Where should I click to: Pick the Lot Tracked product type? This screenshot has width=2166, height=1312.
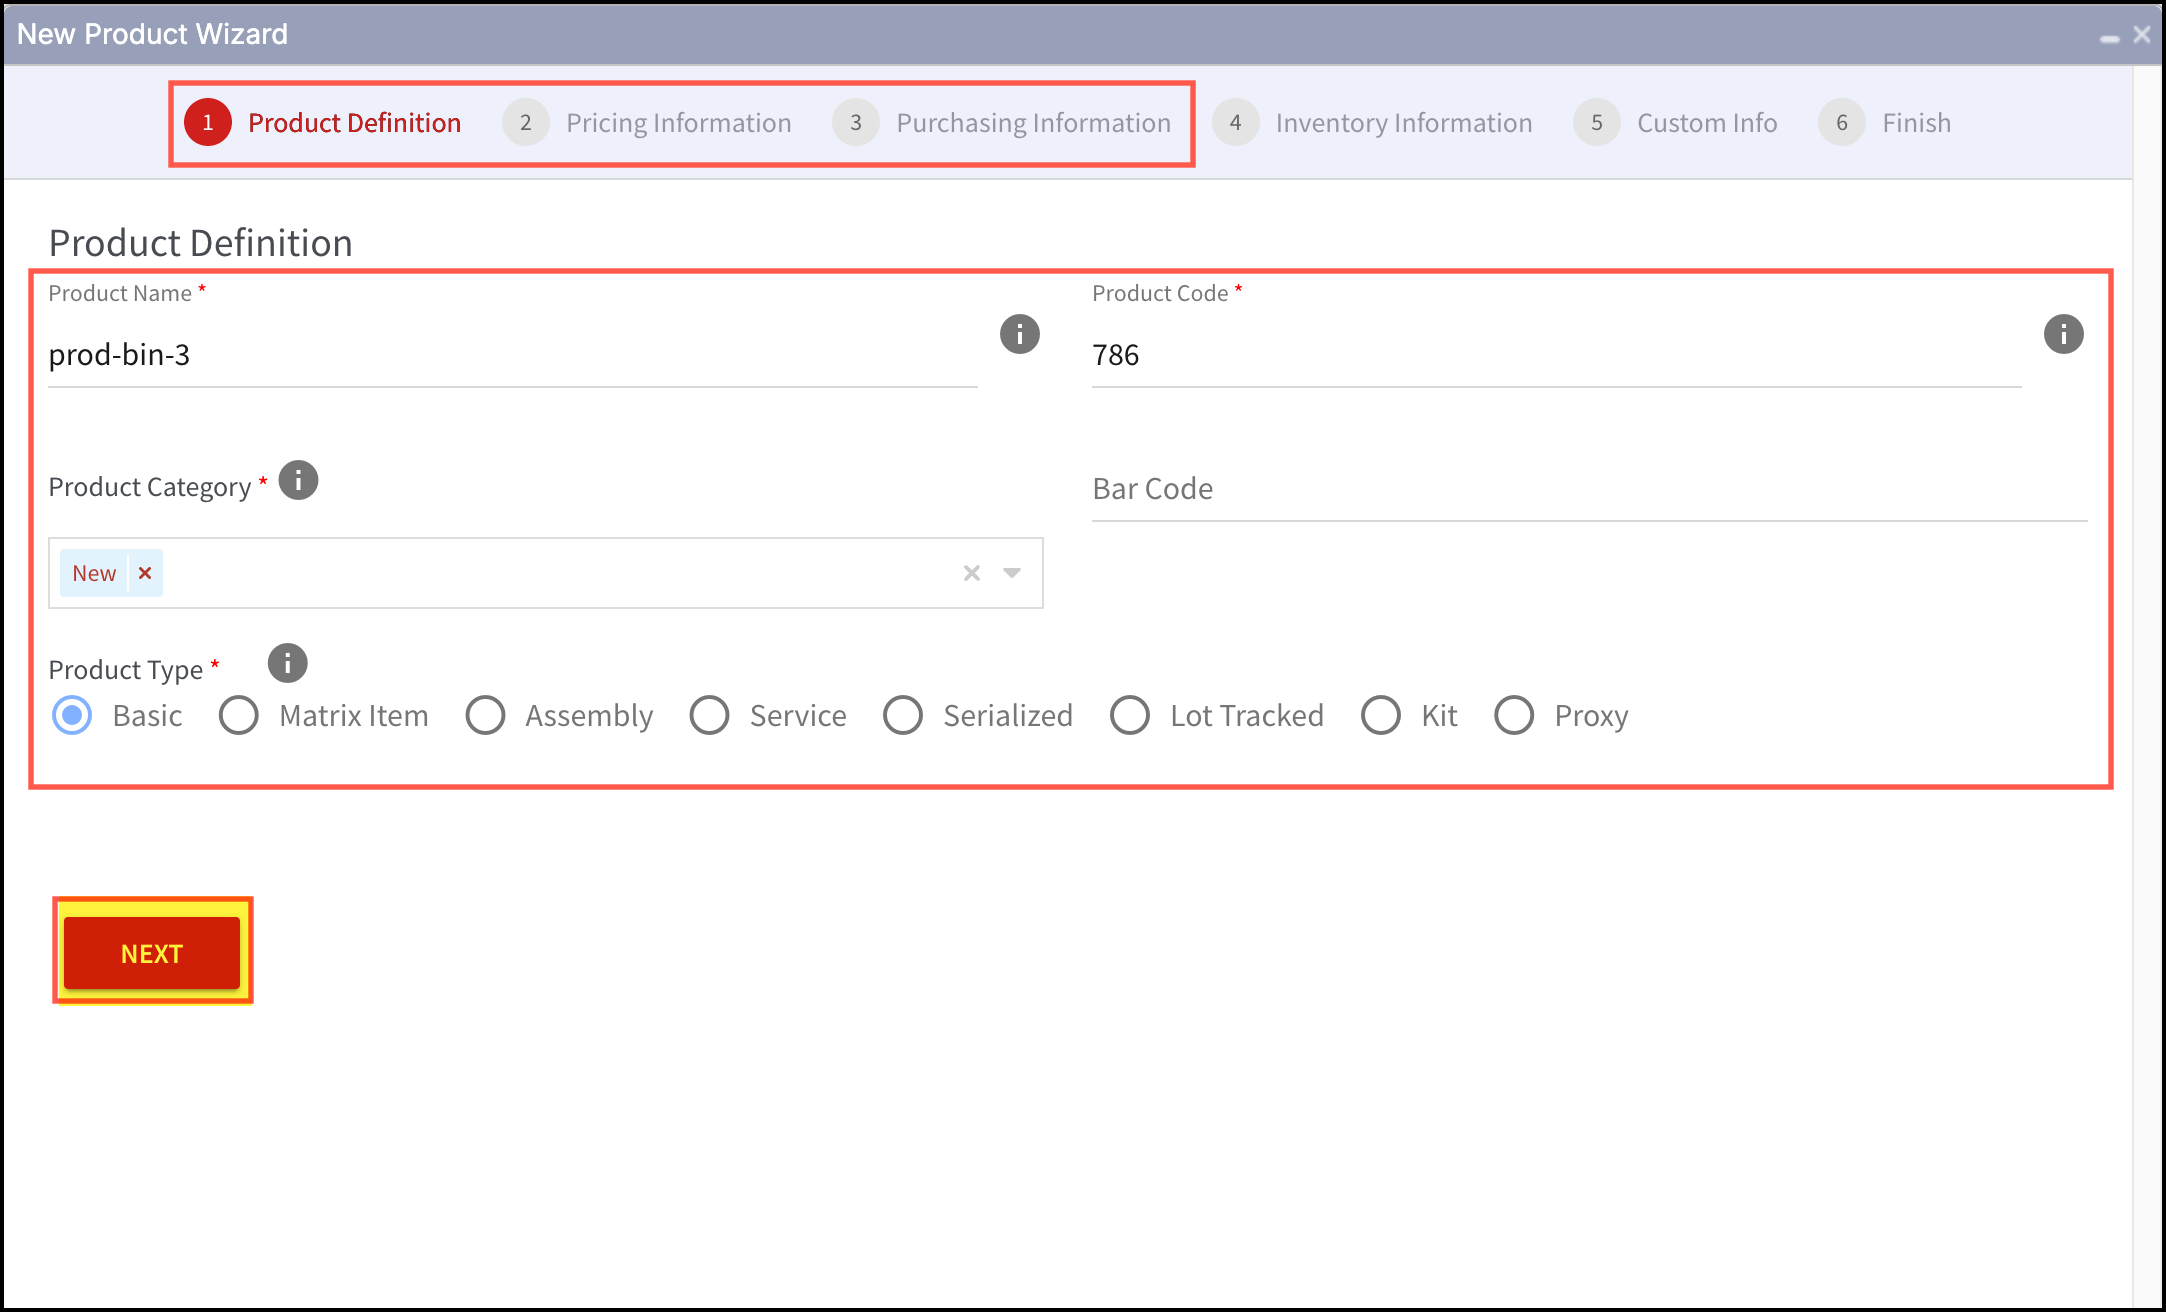(x=1130, y=715)
